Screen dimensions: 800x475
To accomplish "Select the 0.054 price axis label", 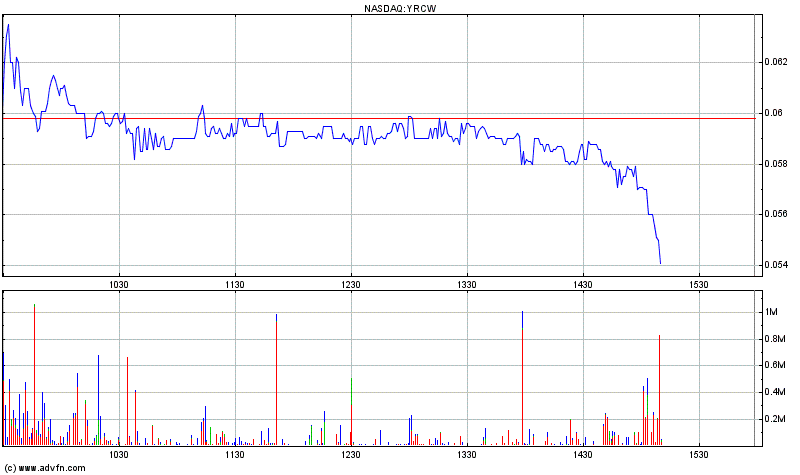I will click(776, 265).
